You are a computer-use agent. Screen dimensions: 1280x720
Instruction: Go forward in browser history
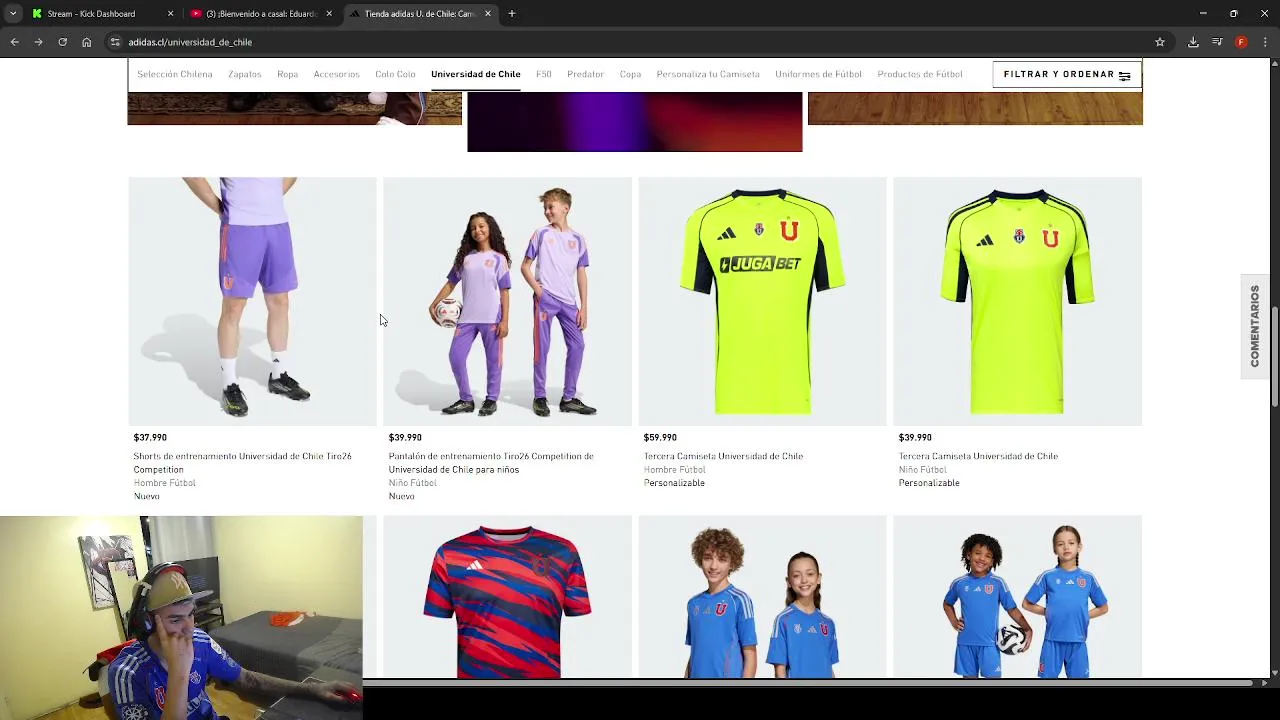(x=38, y=42)
